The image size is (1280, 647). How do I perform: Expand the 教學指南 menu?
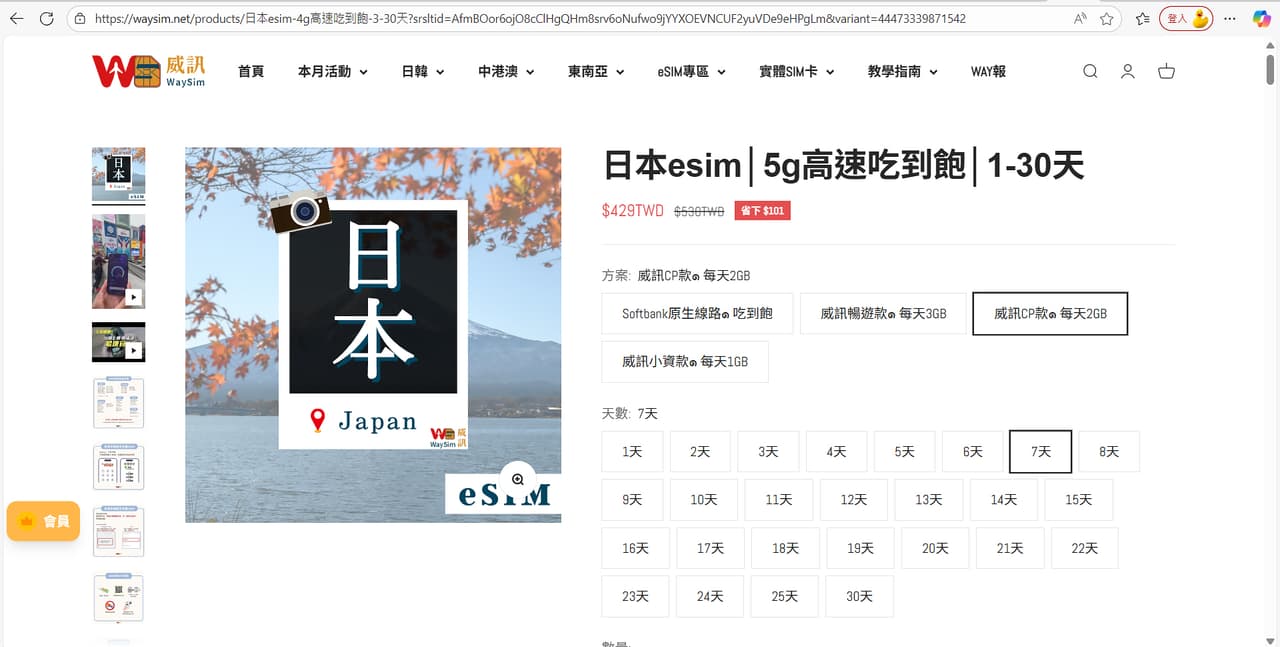pos(903,71)
